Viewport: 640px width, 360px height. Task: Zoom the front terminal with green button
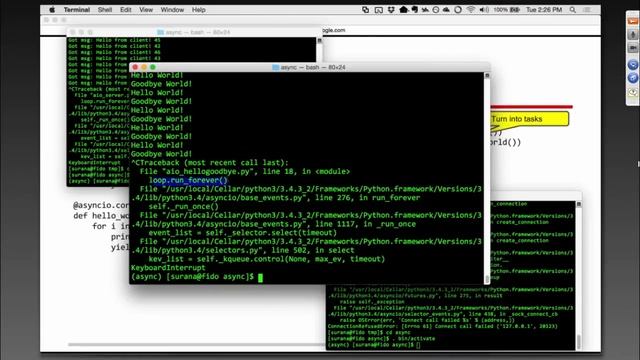[153, 67]
